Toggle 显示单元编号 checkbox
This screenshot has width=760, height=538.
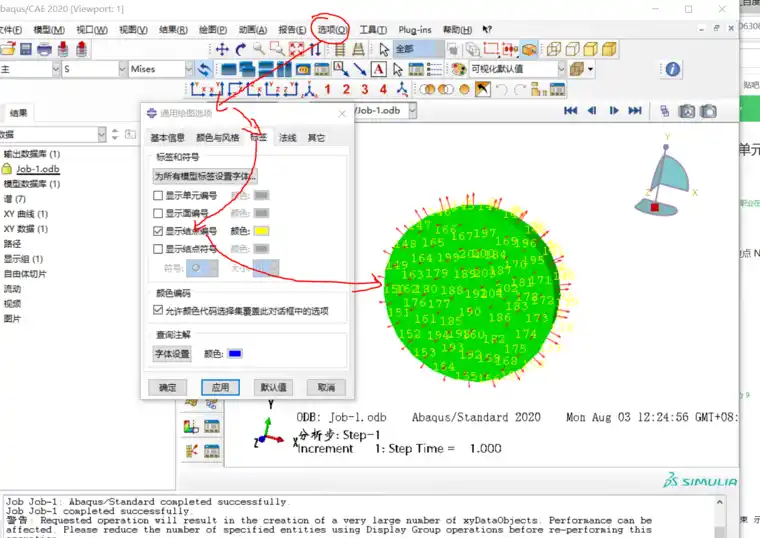158,195
